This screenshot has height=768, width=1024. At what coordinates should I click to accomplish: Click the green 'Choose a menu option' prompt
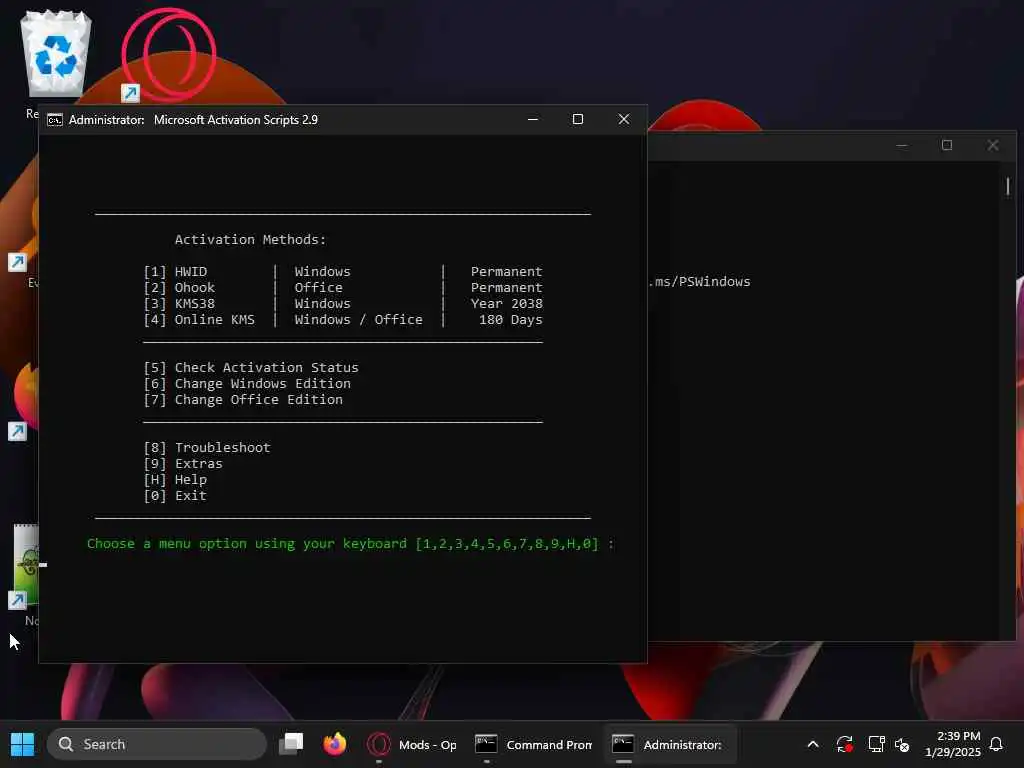(x=351, y=544)
